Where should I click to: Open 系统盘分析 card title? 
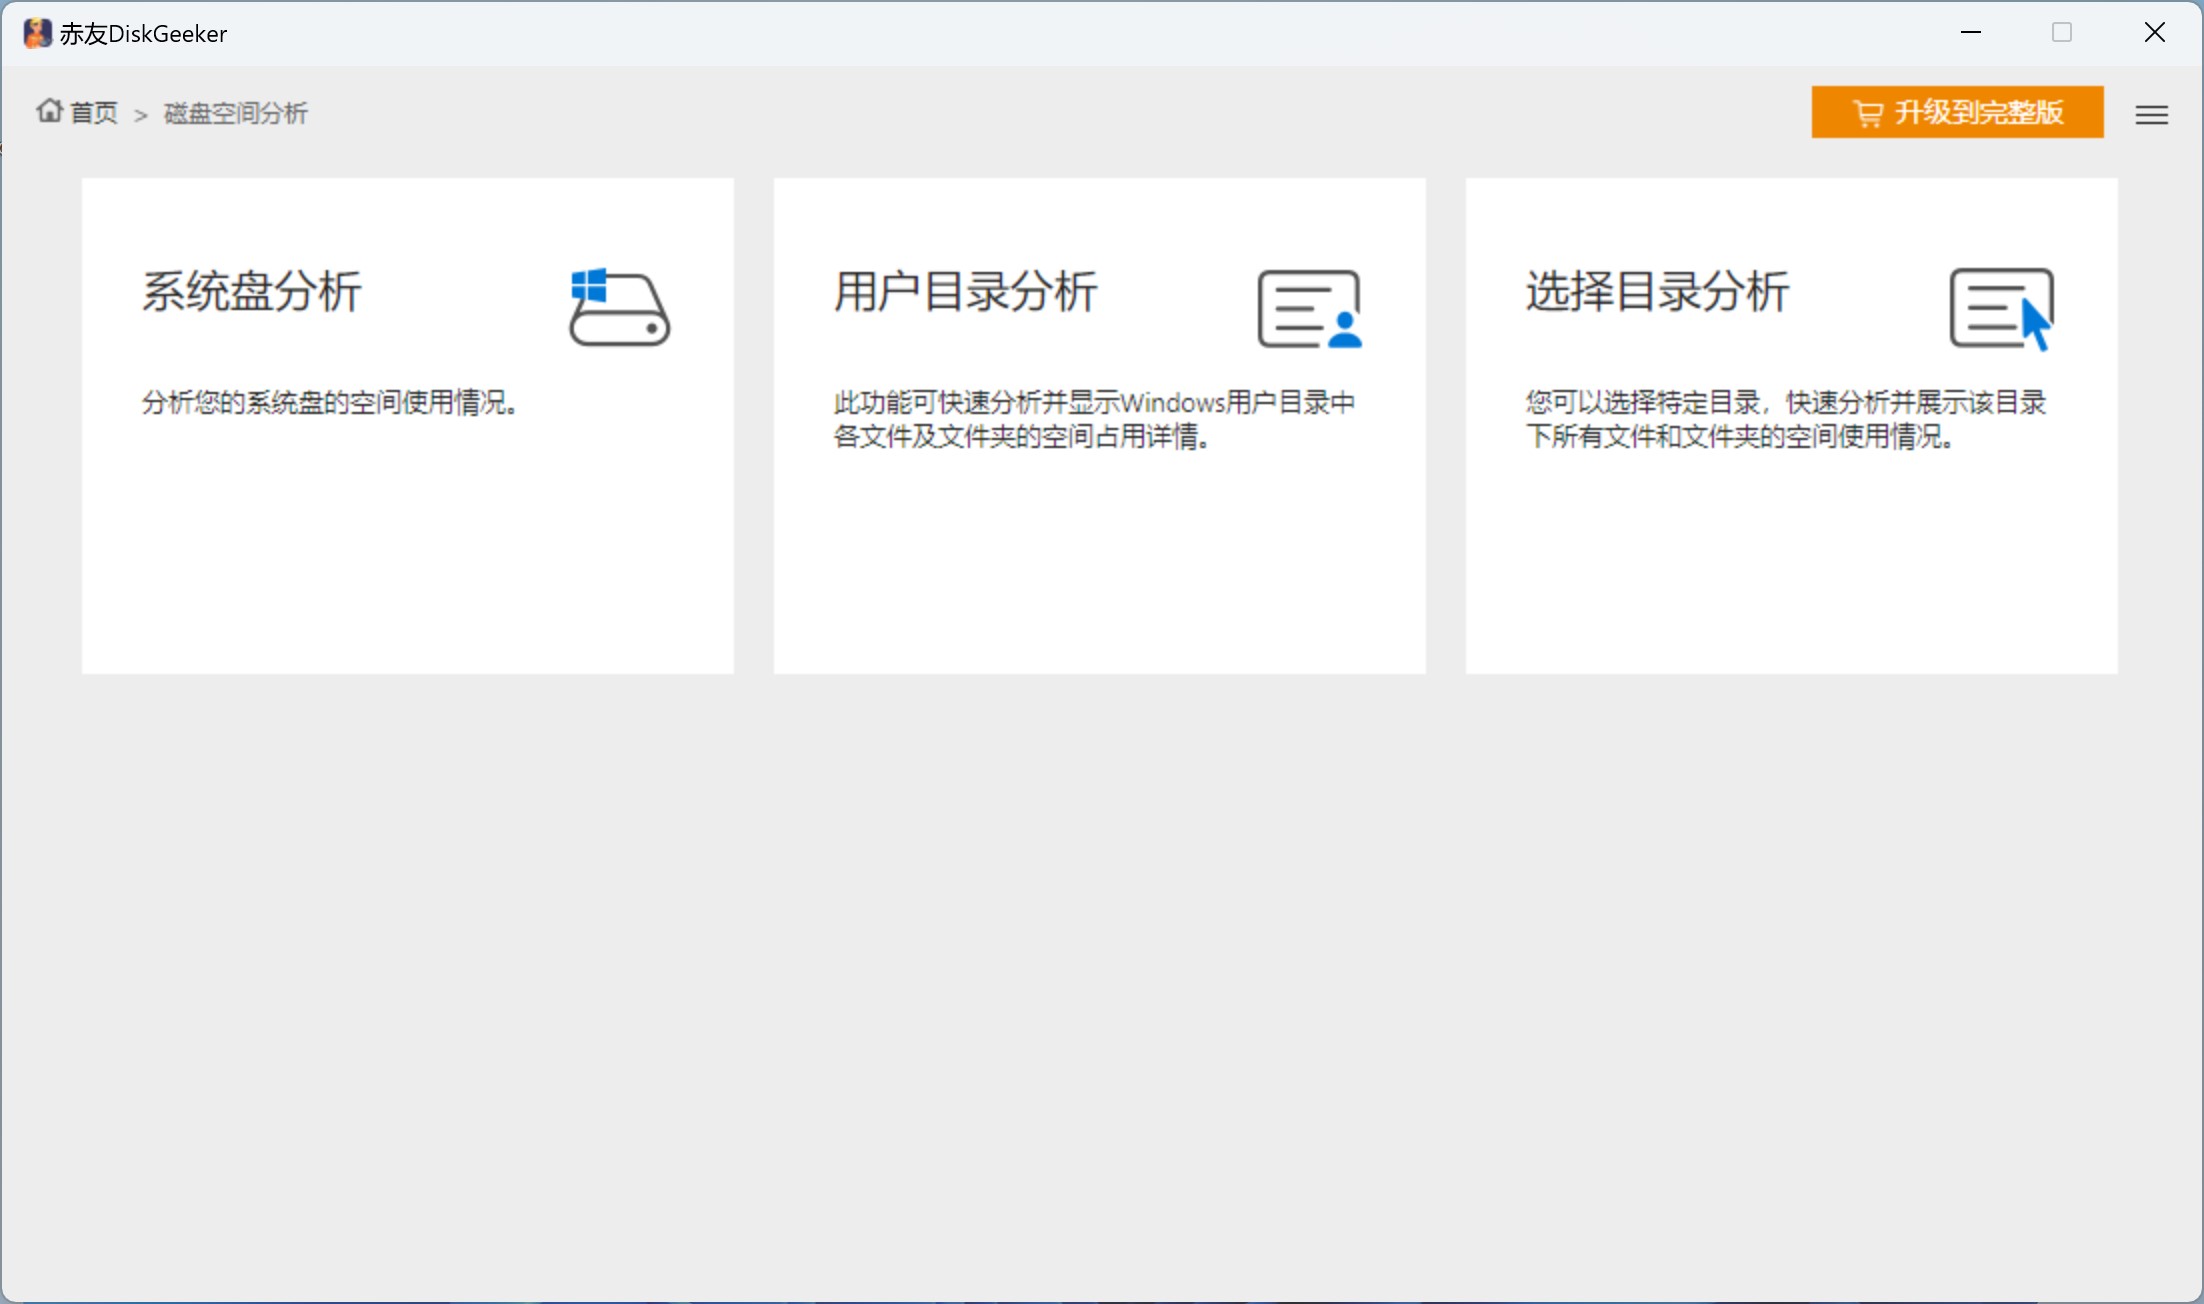(252, 292)
